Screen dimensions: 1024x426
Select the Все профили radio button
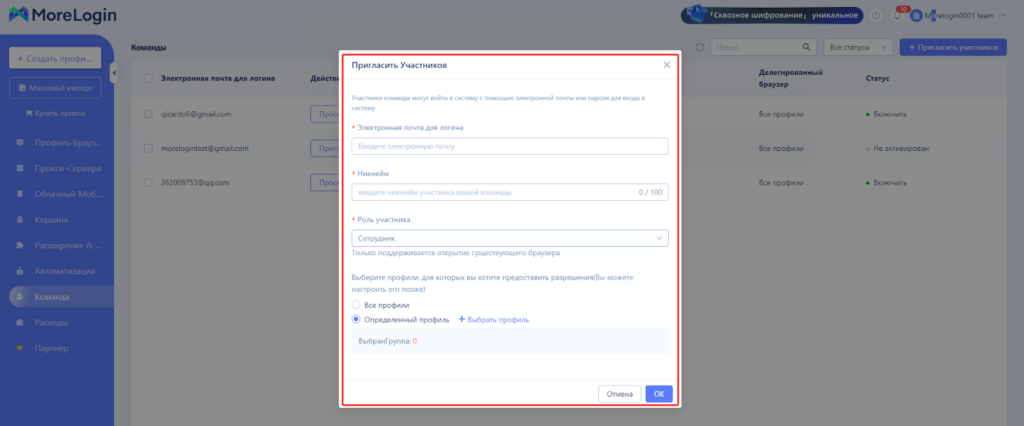coord(356,304)
